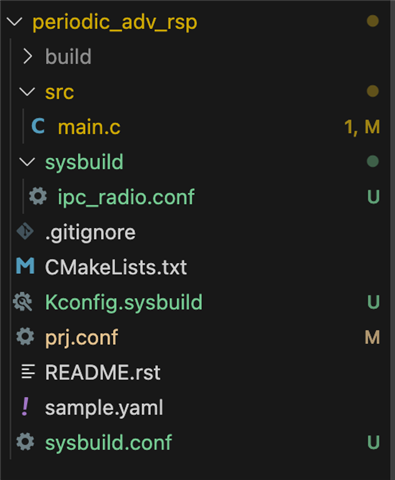Image resolution: width=395 pixels, height=480 pixels.
Task: Click the M modified badge on prj.conf
Action: [372, 337]
